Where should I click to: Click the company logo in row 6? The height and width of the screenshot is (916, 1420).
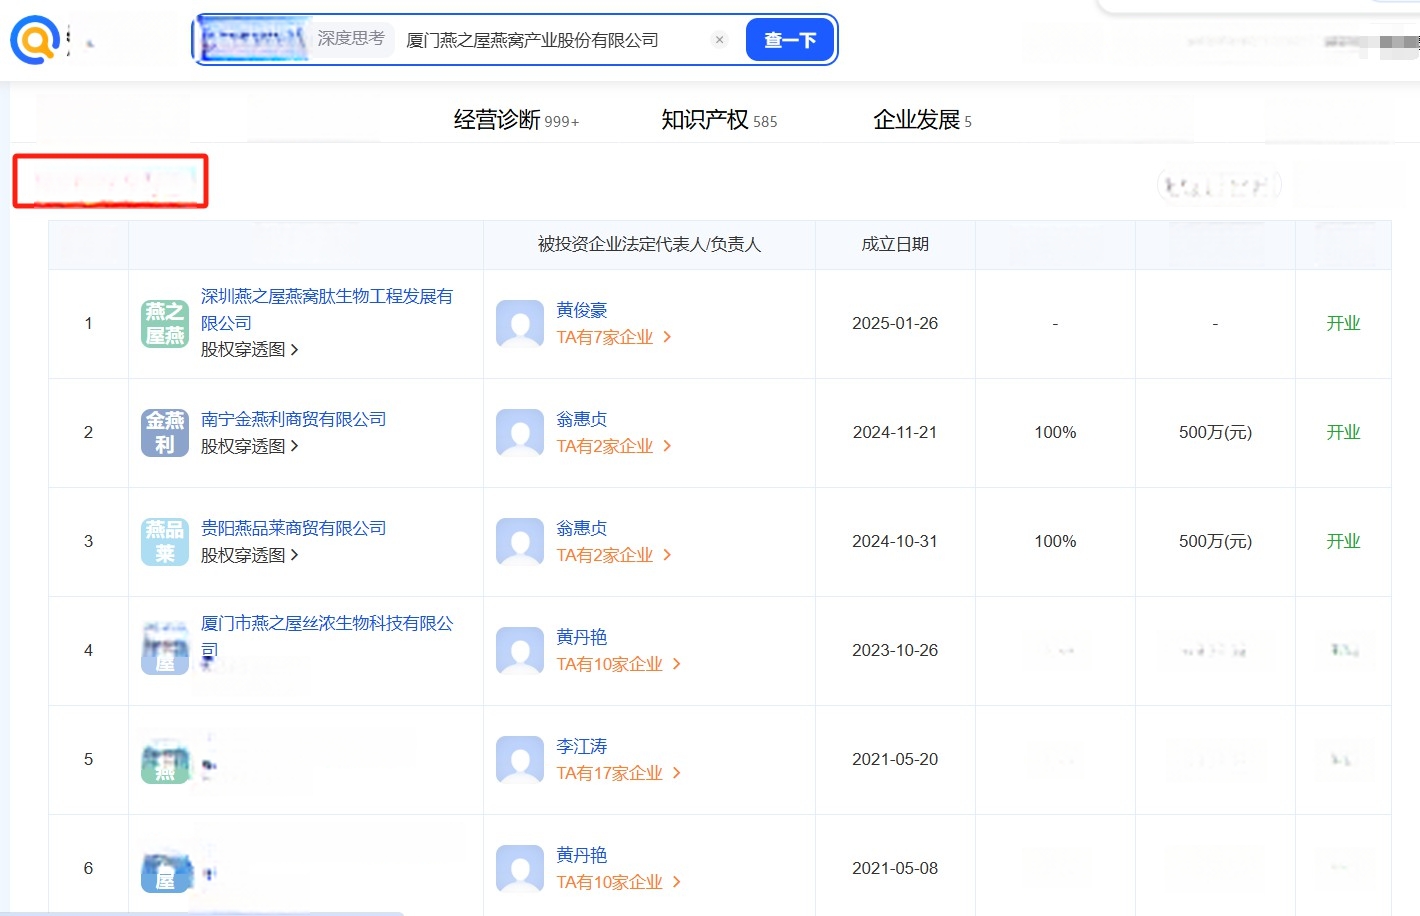coord(165,869)
